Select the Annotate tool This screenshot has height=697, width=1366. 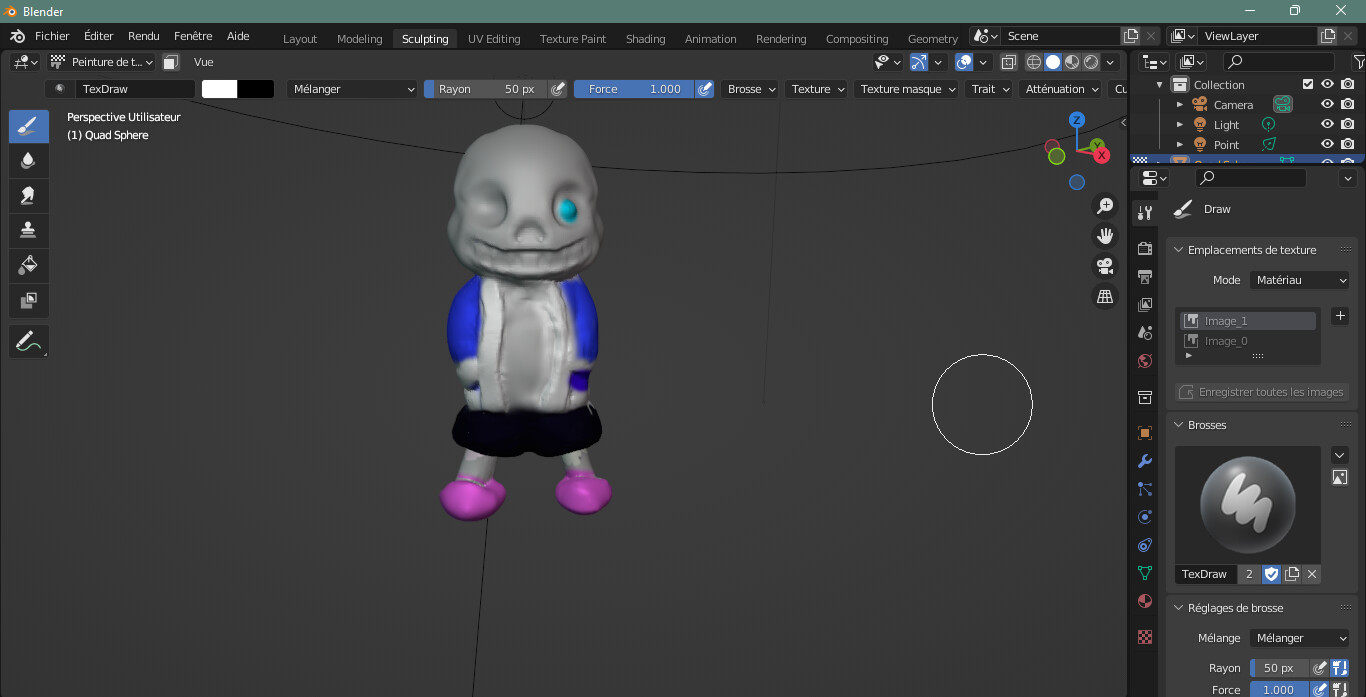point(28,341)
